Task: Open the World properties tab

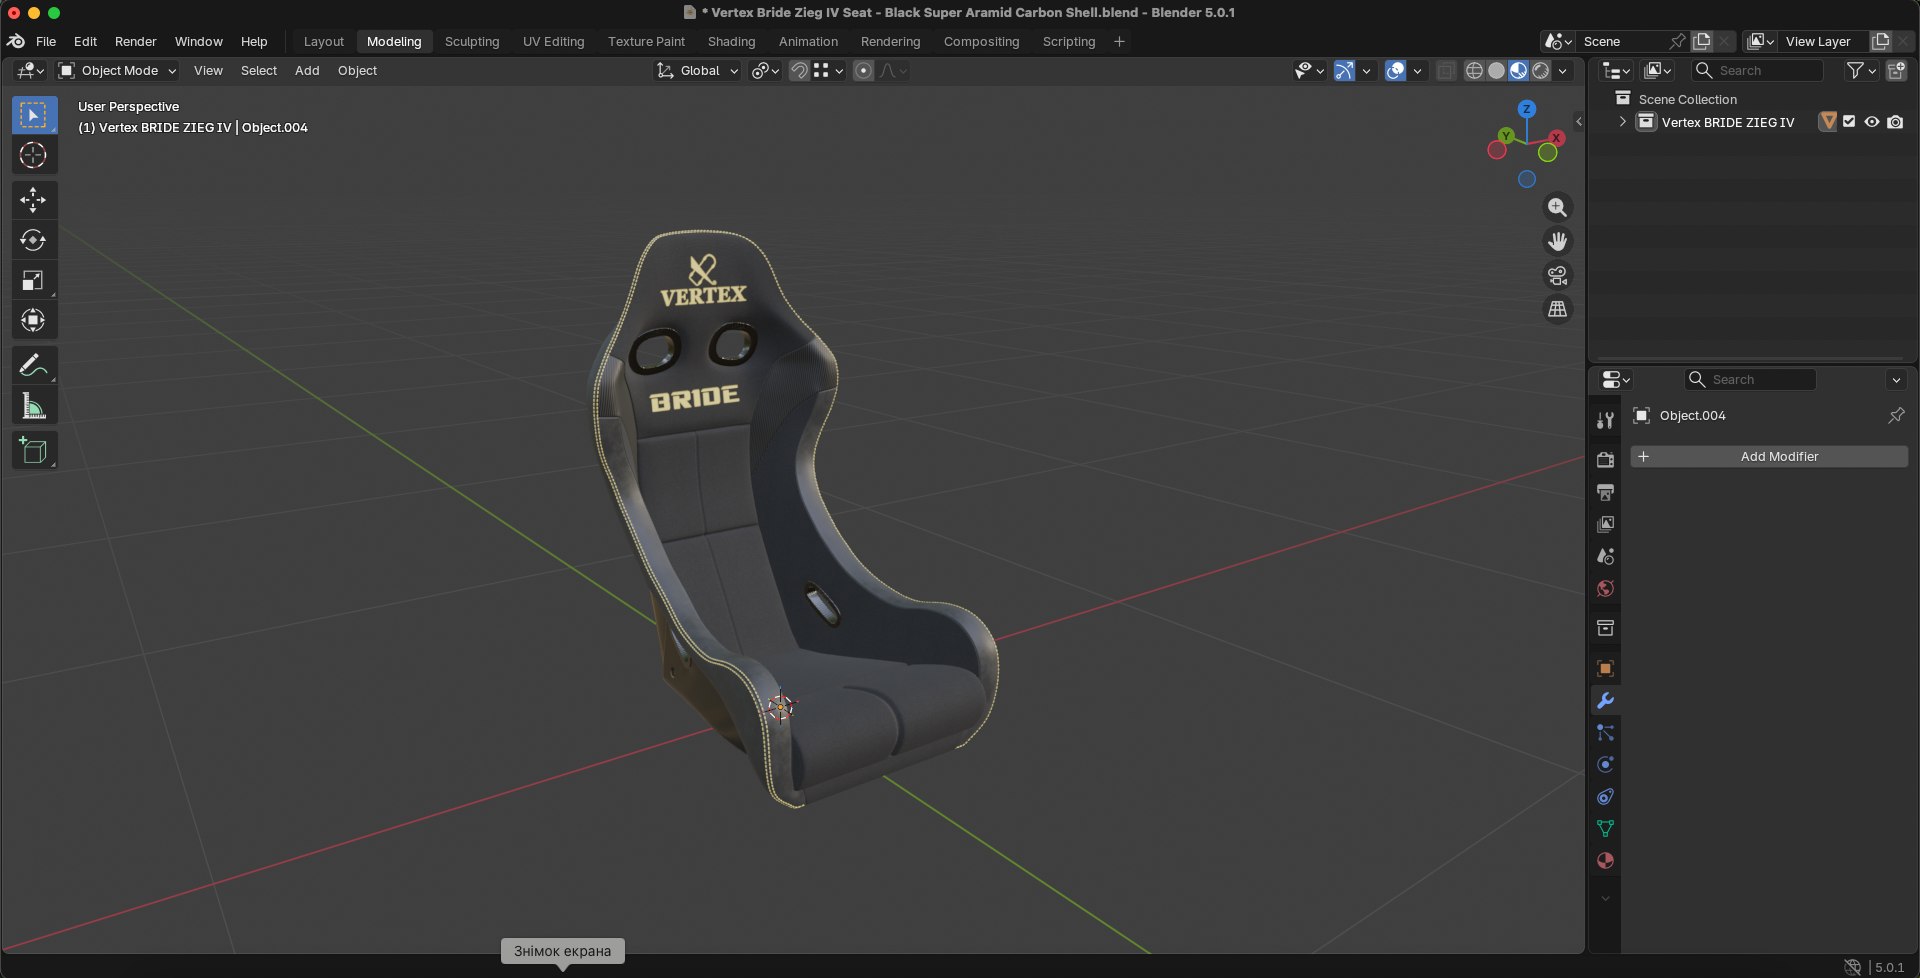Action: click(1605, 588)
